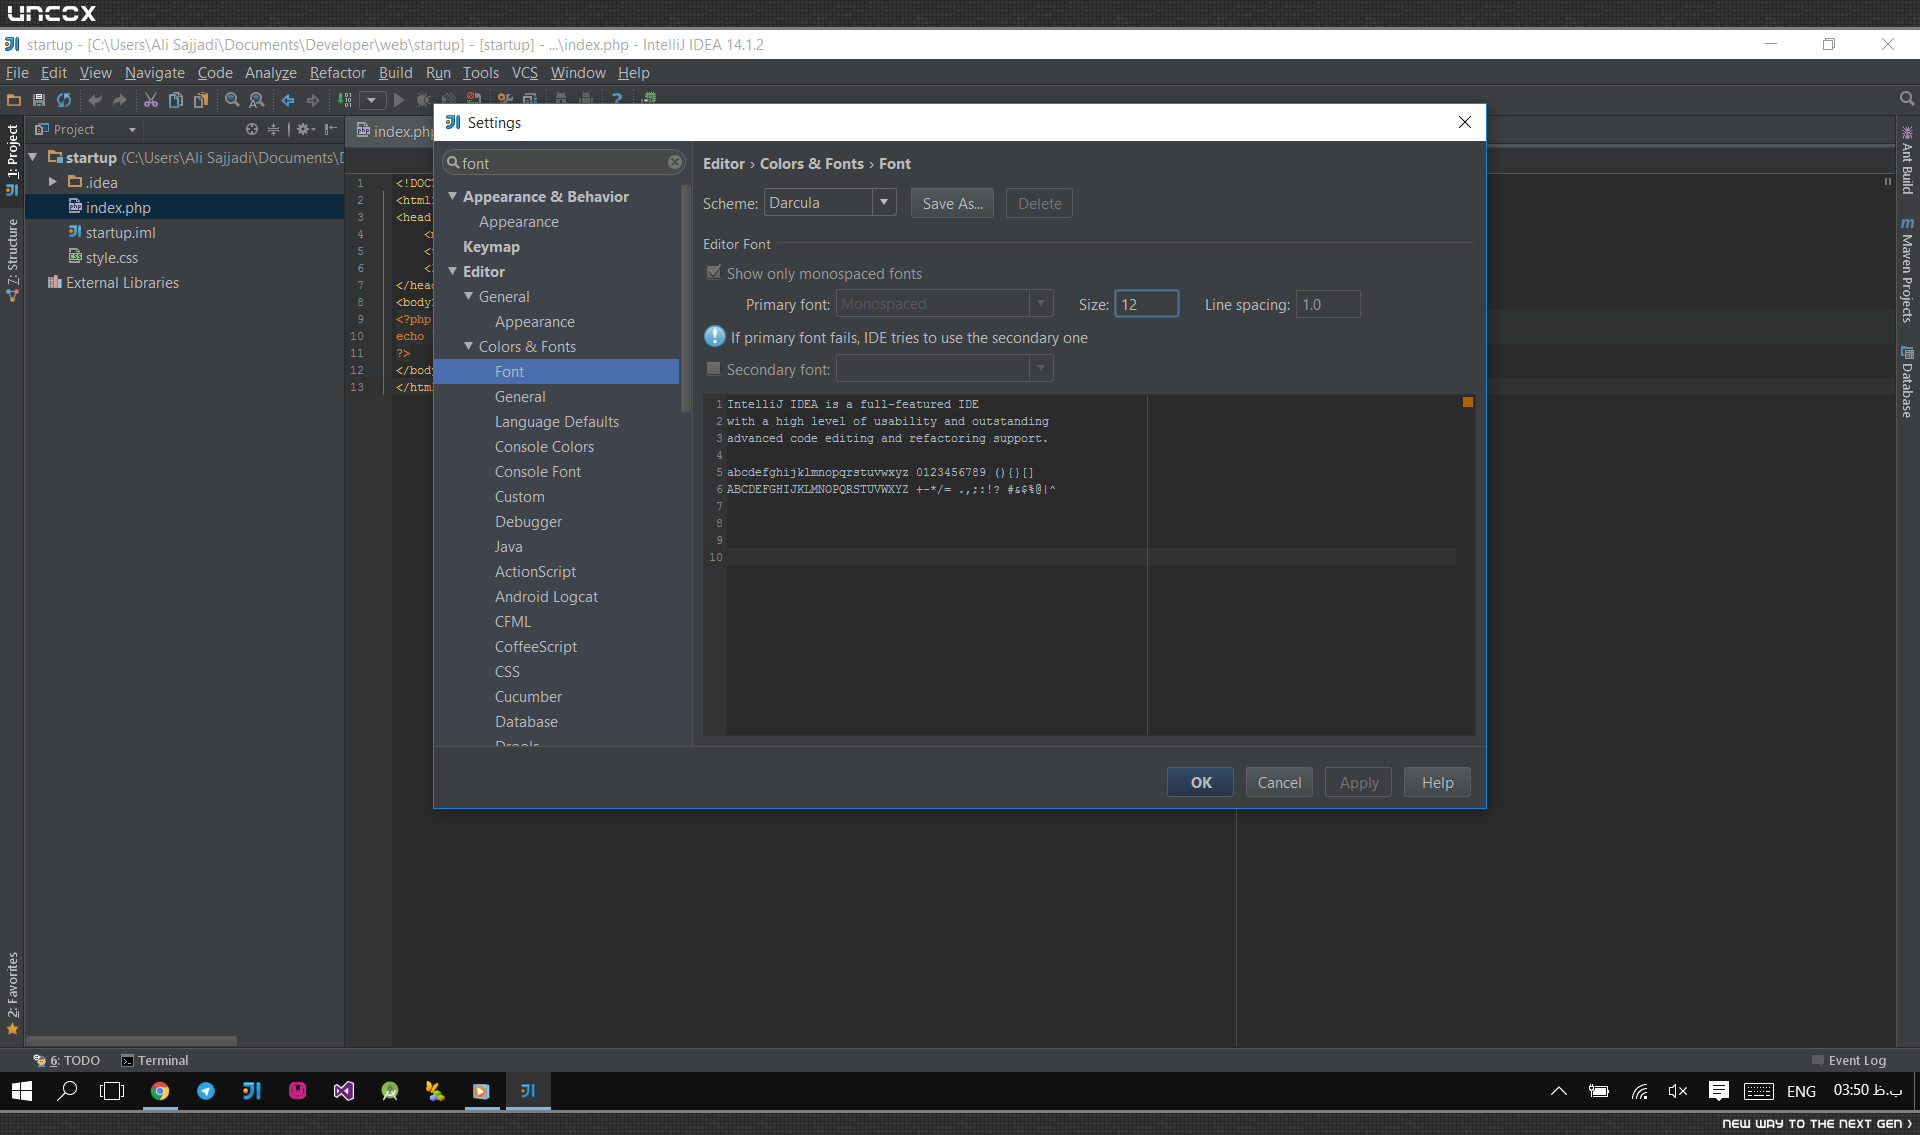The width and height of the screenshot is (1920, 1135).
Task: Toggle Show only monospaced fonts checkbox
Action: click(x=714, y=273)
